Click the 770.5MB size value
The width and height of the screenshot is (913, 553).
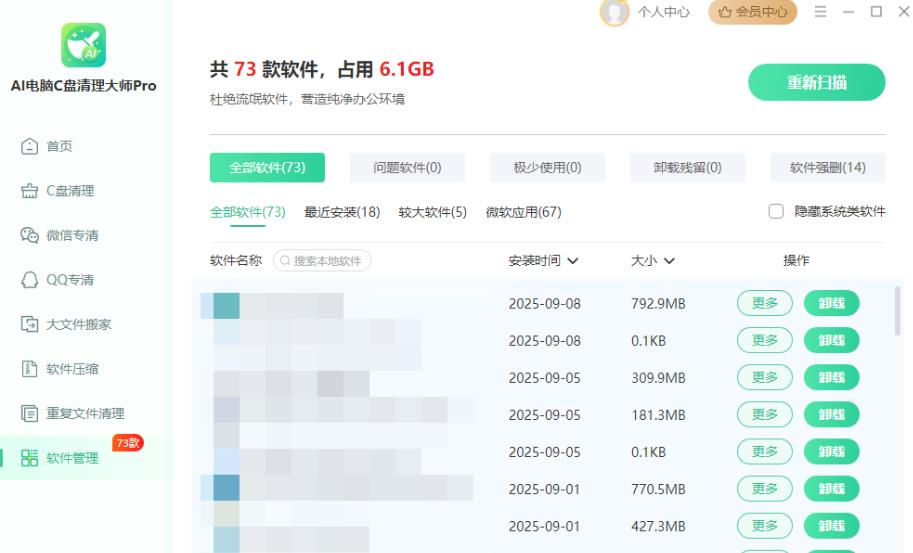tap(659, 489)
